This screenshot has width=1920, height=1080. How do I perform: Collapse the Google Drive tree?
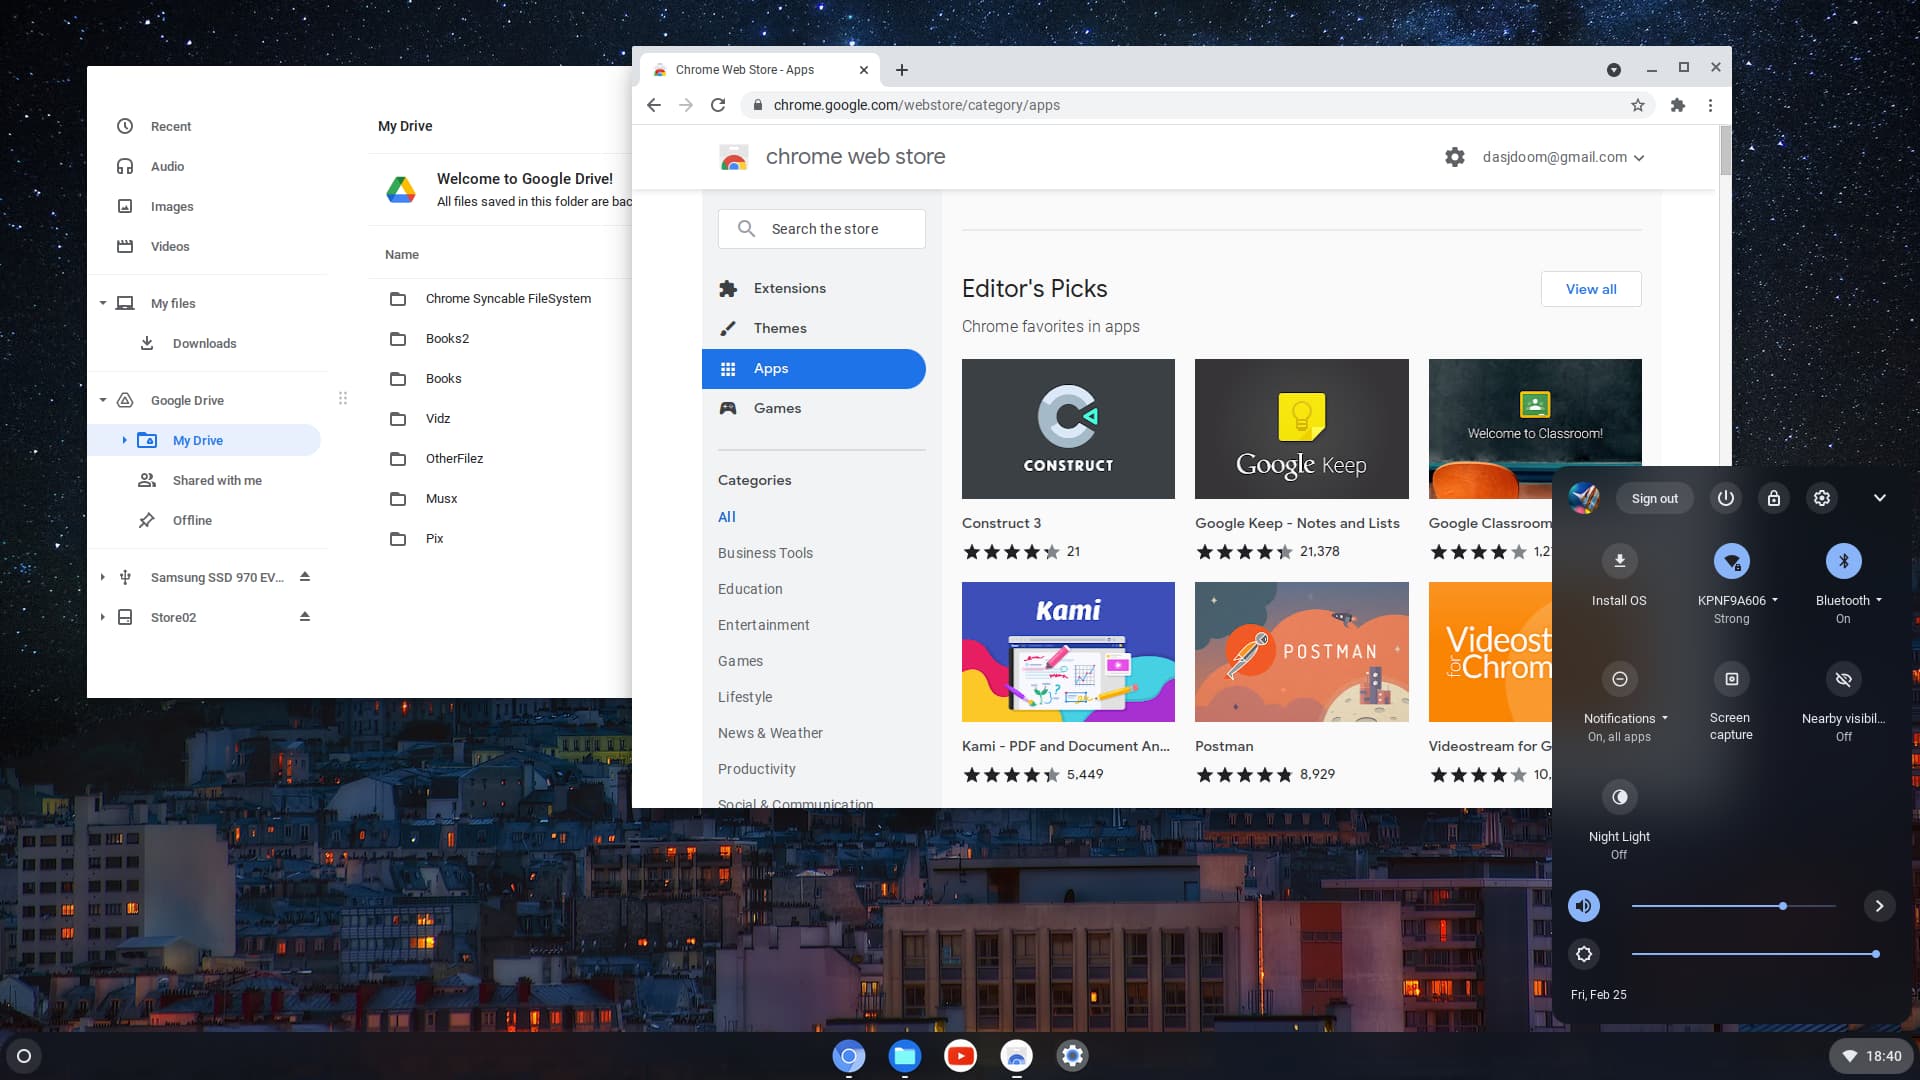pos(103,400)
